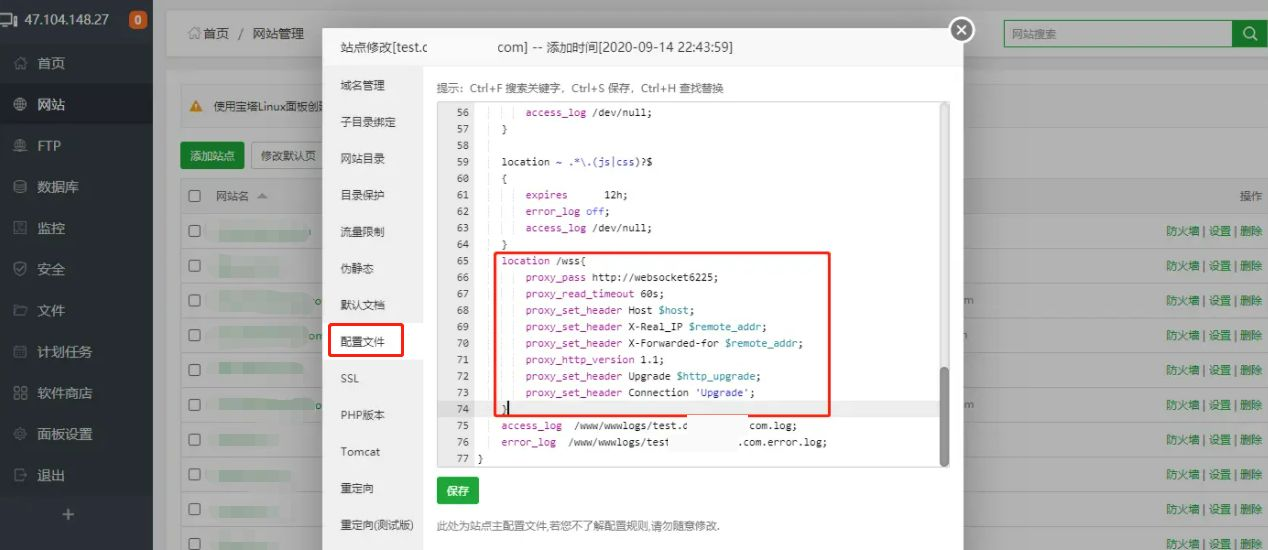
Task: Check the second website row checkbox
Action: 195,266
